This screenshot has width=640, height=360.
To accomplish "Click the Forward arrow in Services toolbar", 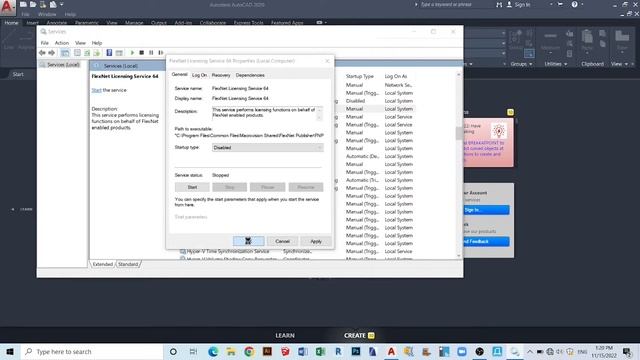I will point(51,53).
